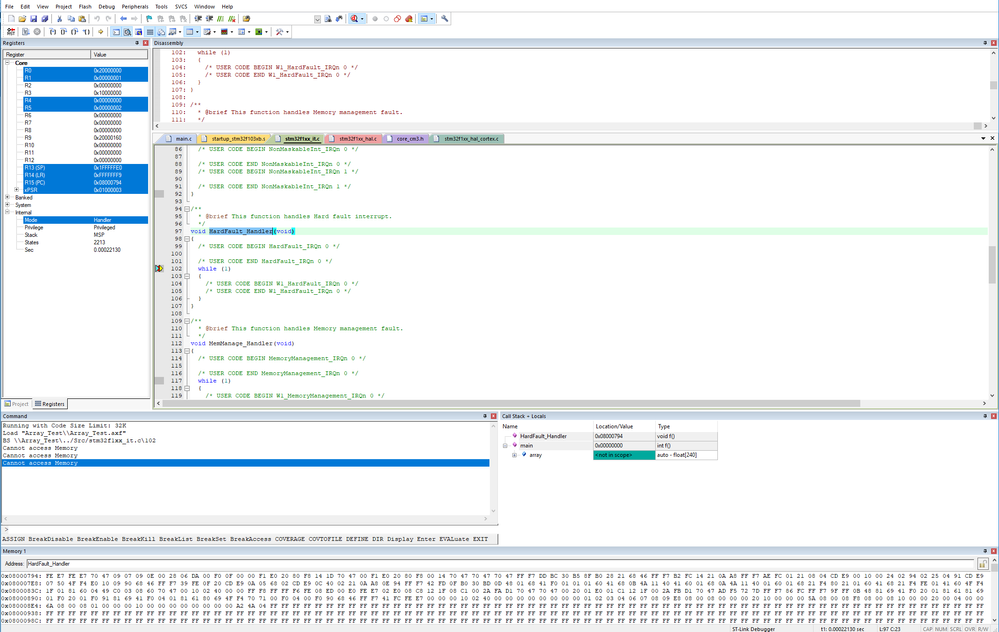Open the Flash menu

click(x=85, y=6)
